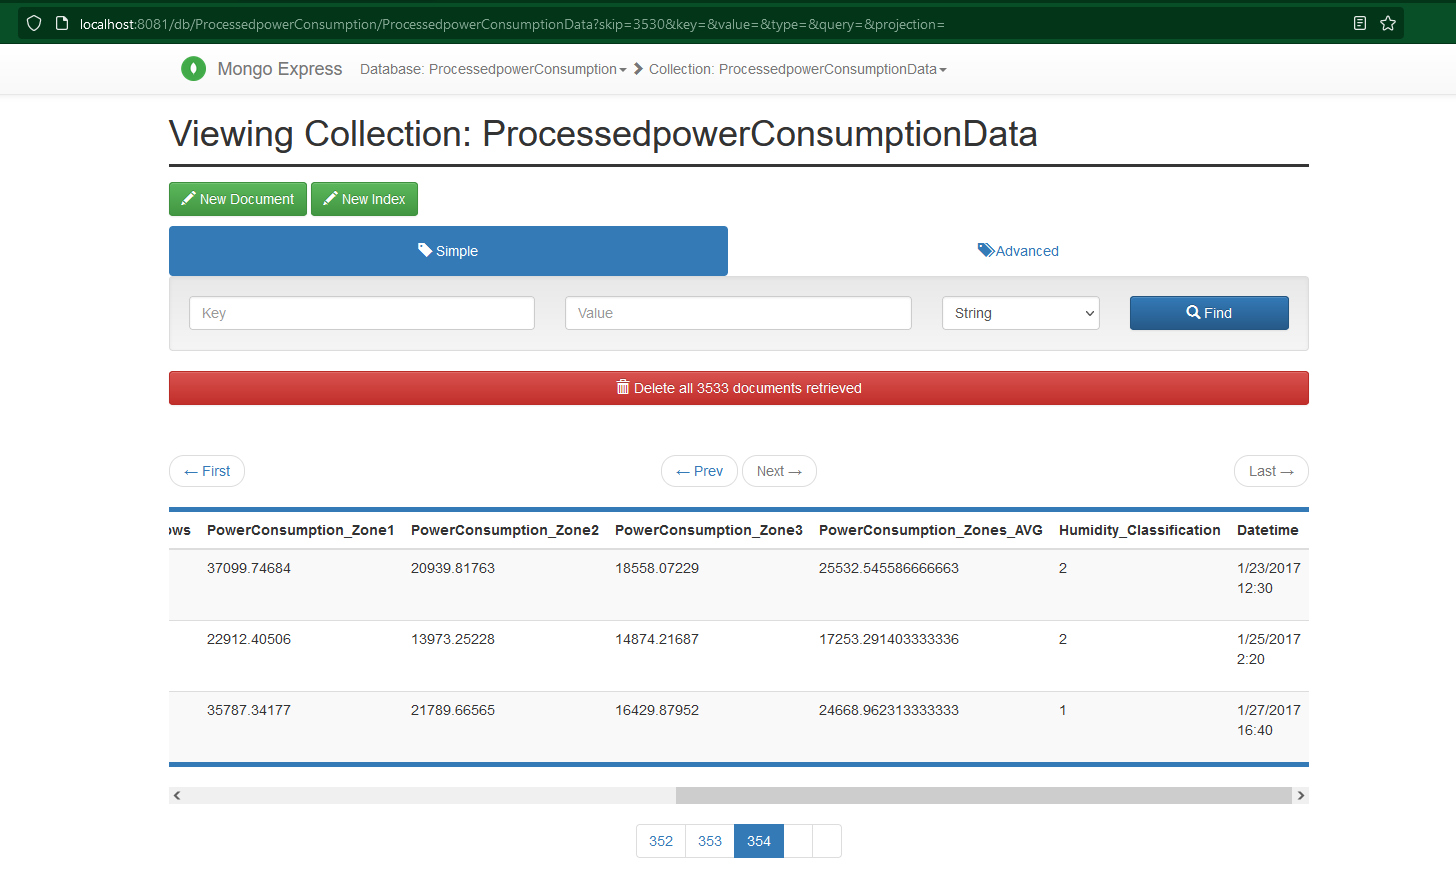Switch to the Advanced search tab
The width and height of the screenshot is (1456, 875).
(1018, 250)
